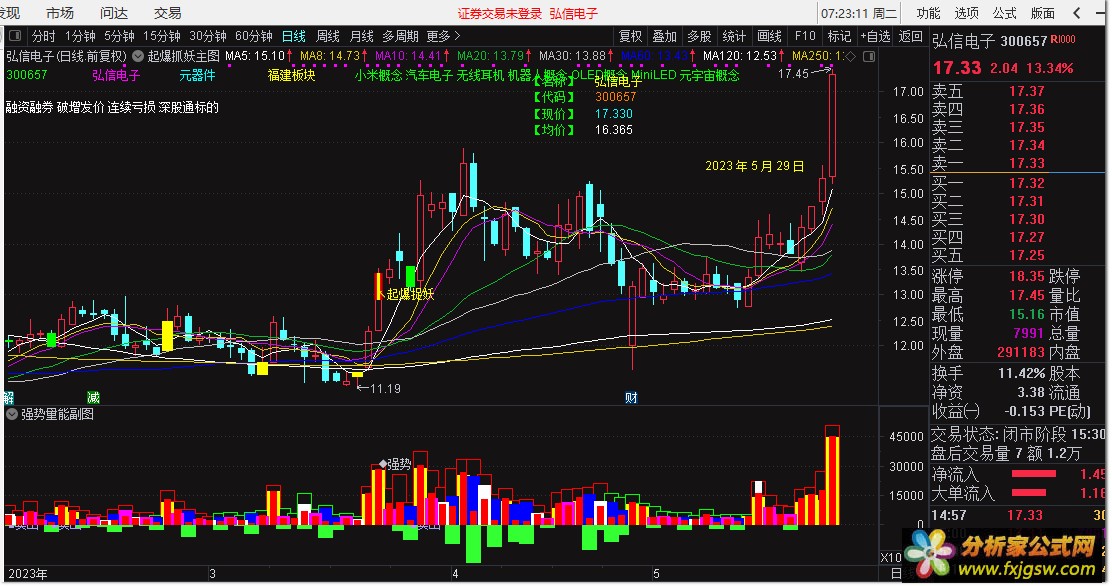This screenshot has height=586, width=1112.
Task: Select the 日线 daily period tab
Action: click(x=294, y=35)
